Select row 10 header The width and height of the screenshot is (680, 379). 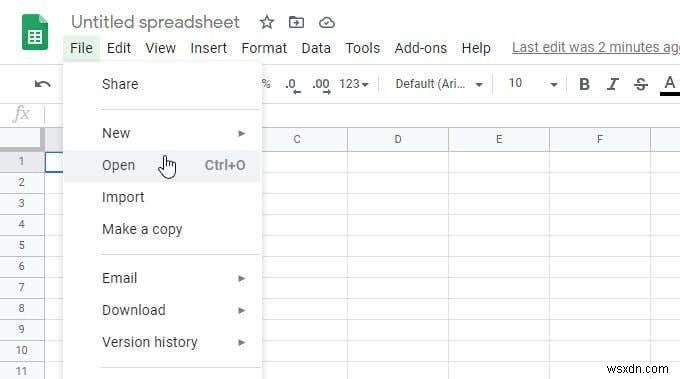22,350
